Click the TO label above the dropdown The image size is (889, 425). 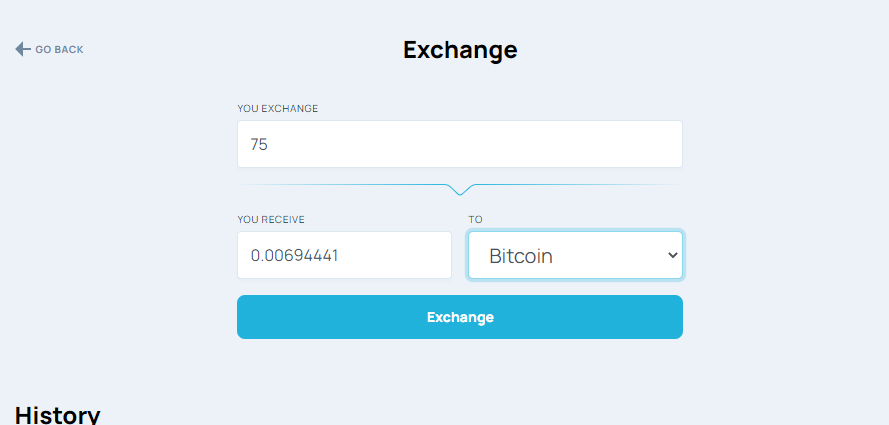pos(475,219)
